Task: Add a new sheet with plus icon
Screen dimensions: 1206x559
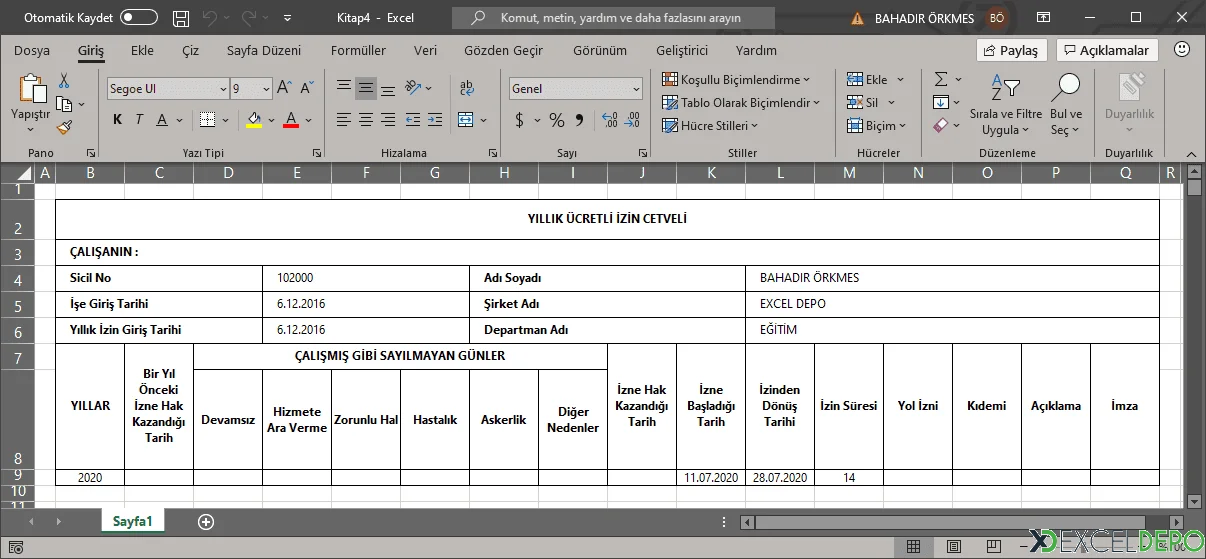Action: pos(206,522)
